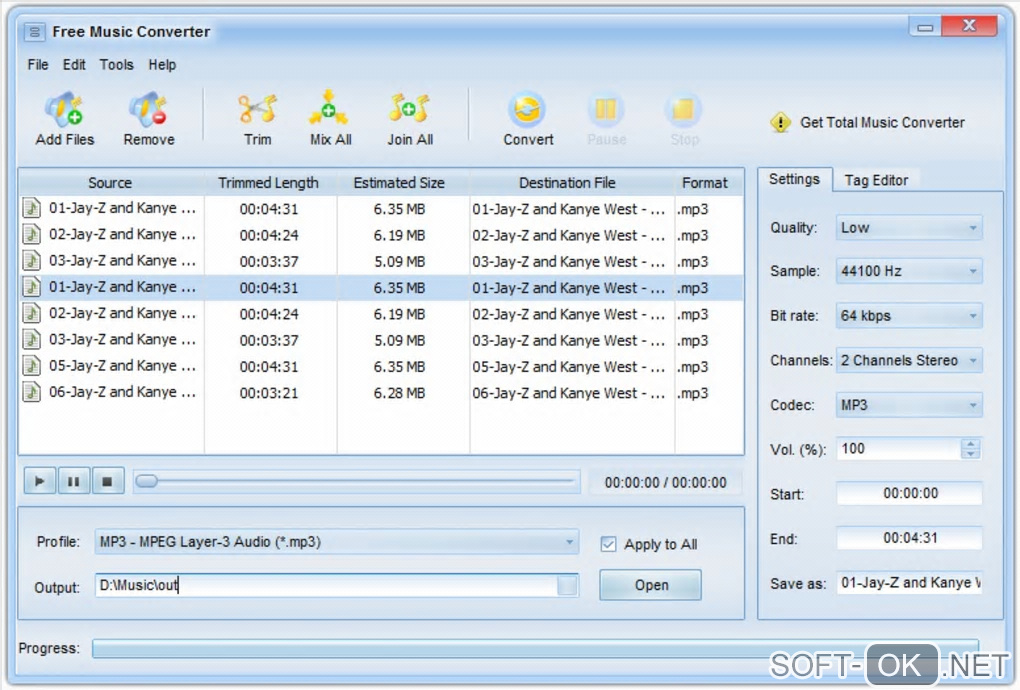
Task: Click the Join All icon
Action: pos(409,110)
